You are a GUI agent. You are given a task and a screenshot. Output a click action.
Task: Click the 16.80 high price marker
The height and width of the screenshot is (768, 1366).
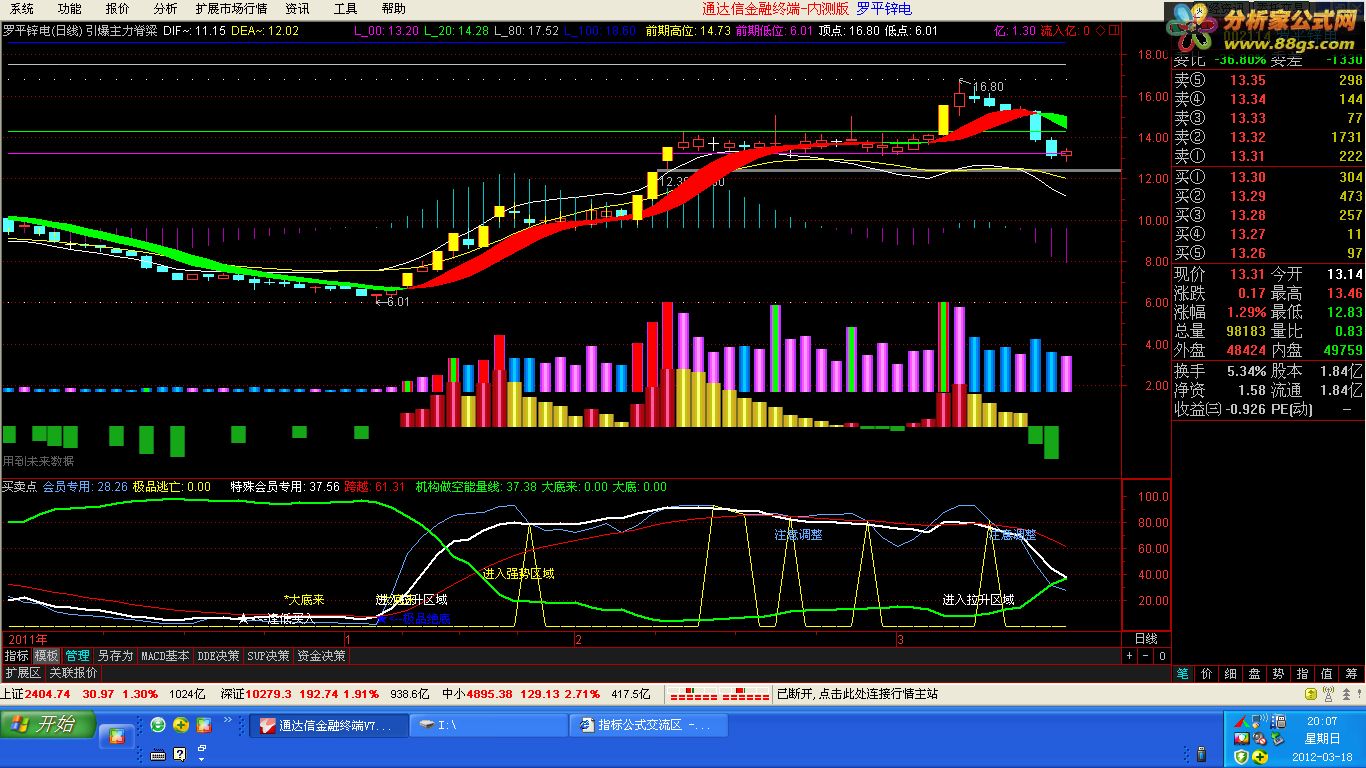click(988, 87)
